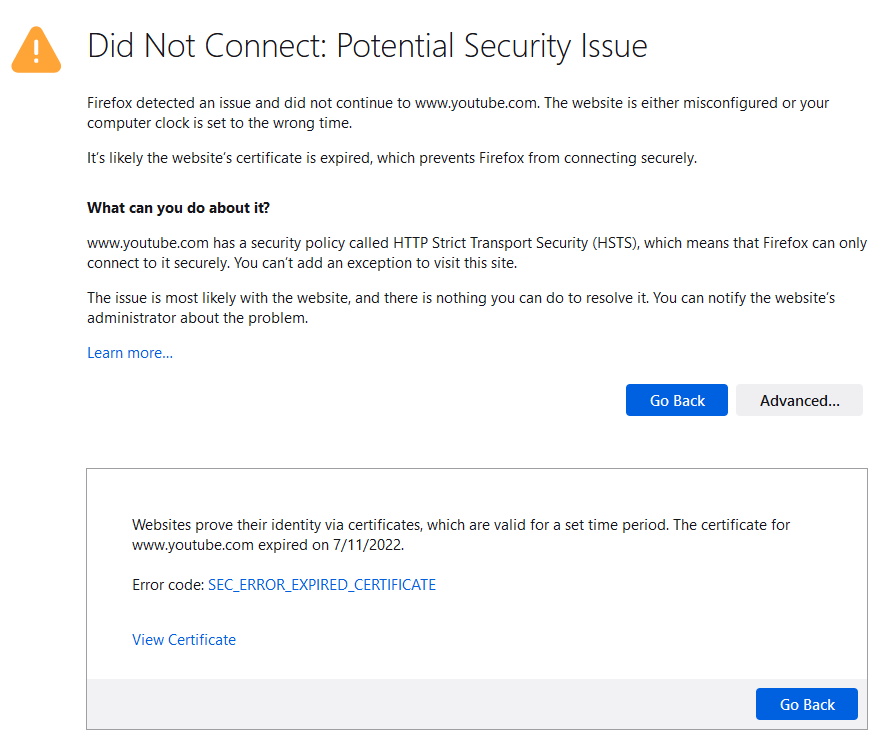The height and width of the screenshot is (745, 883).
Task: Click the expired on 7/11/2022 date text
Action: coord(331,545)
